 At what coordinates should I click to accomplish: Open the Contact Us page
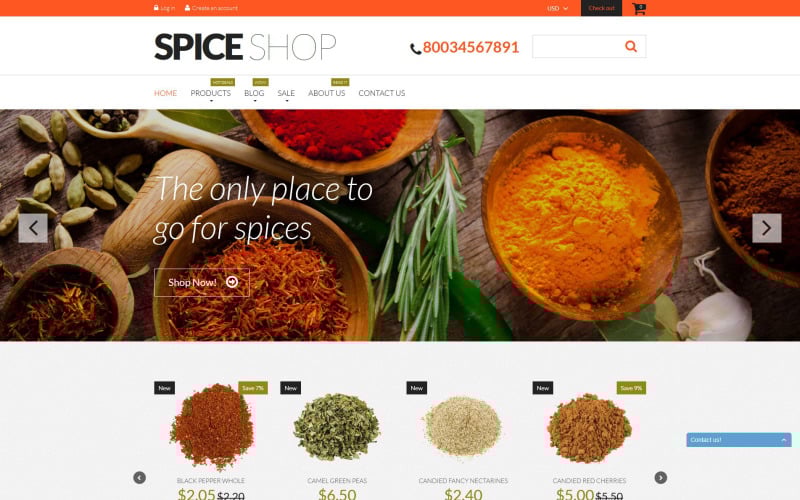pos(382,93)
